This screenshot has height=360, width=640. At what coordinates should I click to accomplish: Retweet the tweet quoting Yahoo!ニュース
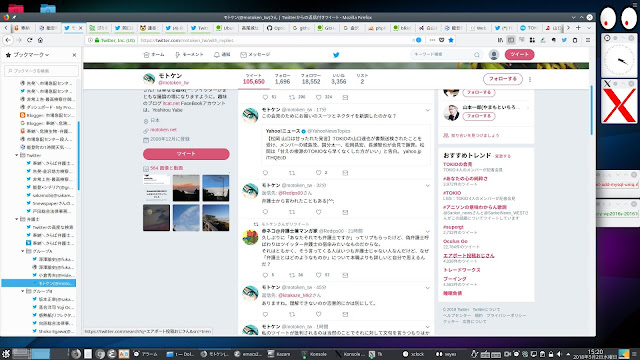(x=292, y=173)
